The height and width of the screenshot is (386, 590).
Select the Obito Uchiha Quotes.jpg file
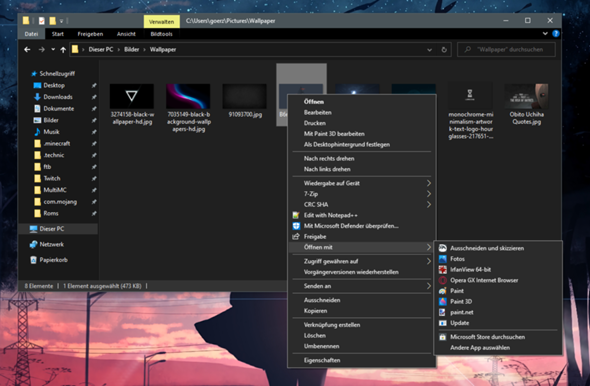pos(526,104)
